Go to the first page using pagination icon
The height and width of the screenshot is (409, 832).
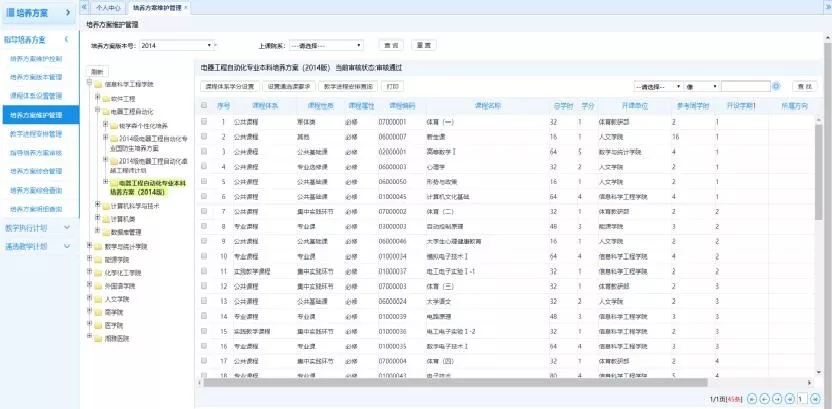click(x=751, y=400)
